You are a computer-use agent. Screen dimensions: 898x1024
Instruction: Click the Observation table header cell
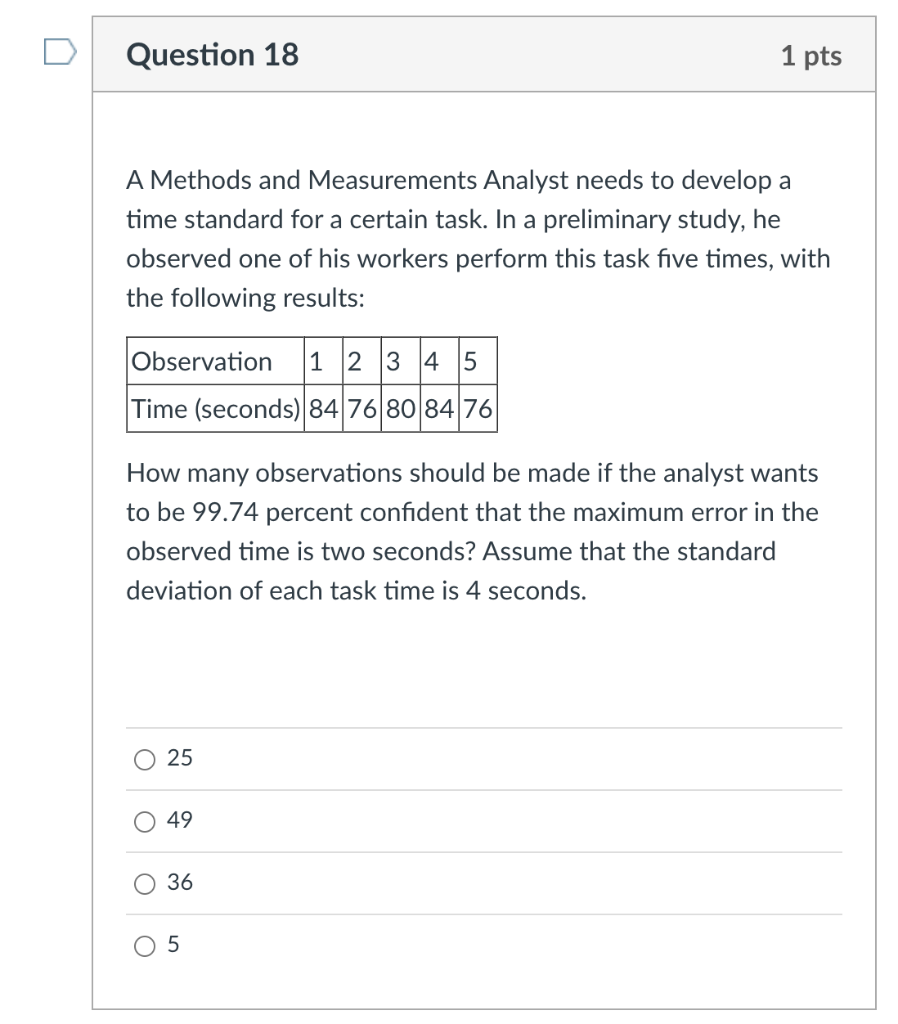point(200,361)
